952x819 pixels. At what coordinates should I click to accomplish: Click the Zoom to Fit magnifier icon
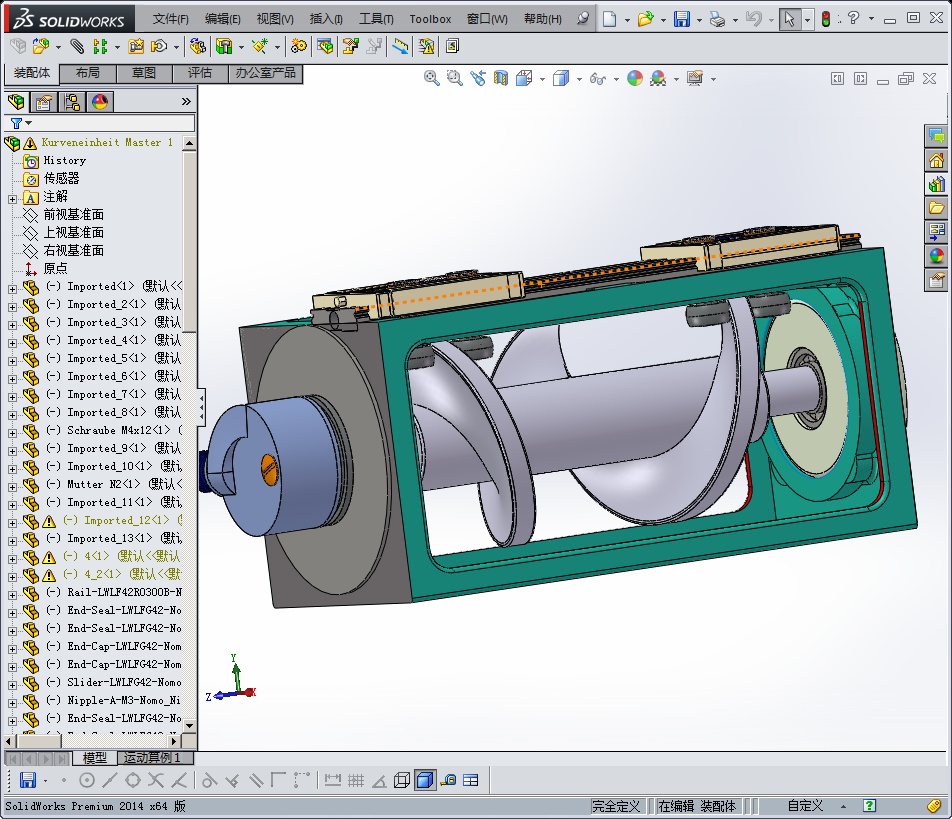pyautogui.click(x=432, y=78)
